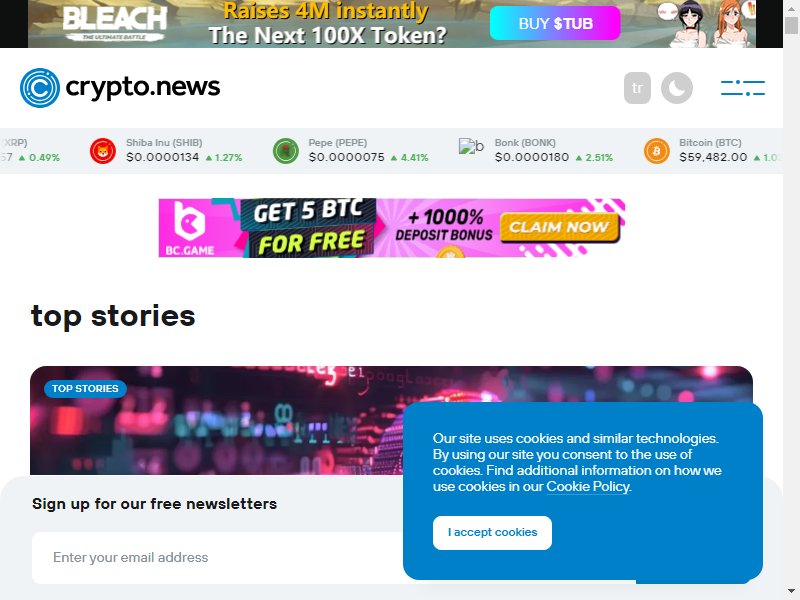
Task: Select the TOP STORIES tag badge
Action: click(85, 389)
